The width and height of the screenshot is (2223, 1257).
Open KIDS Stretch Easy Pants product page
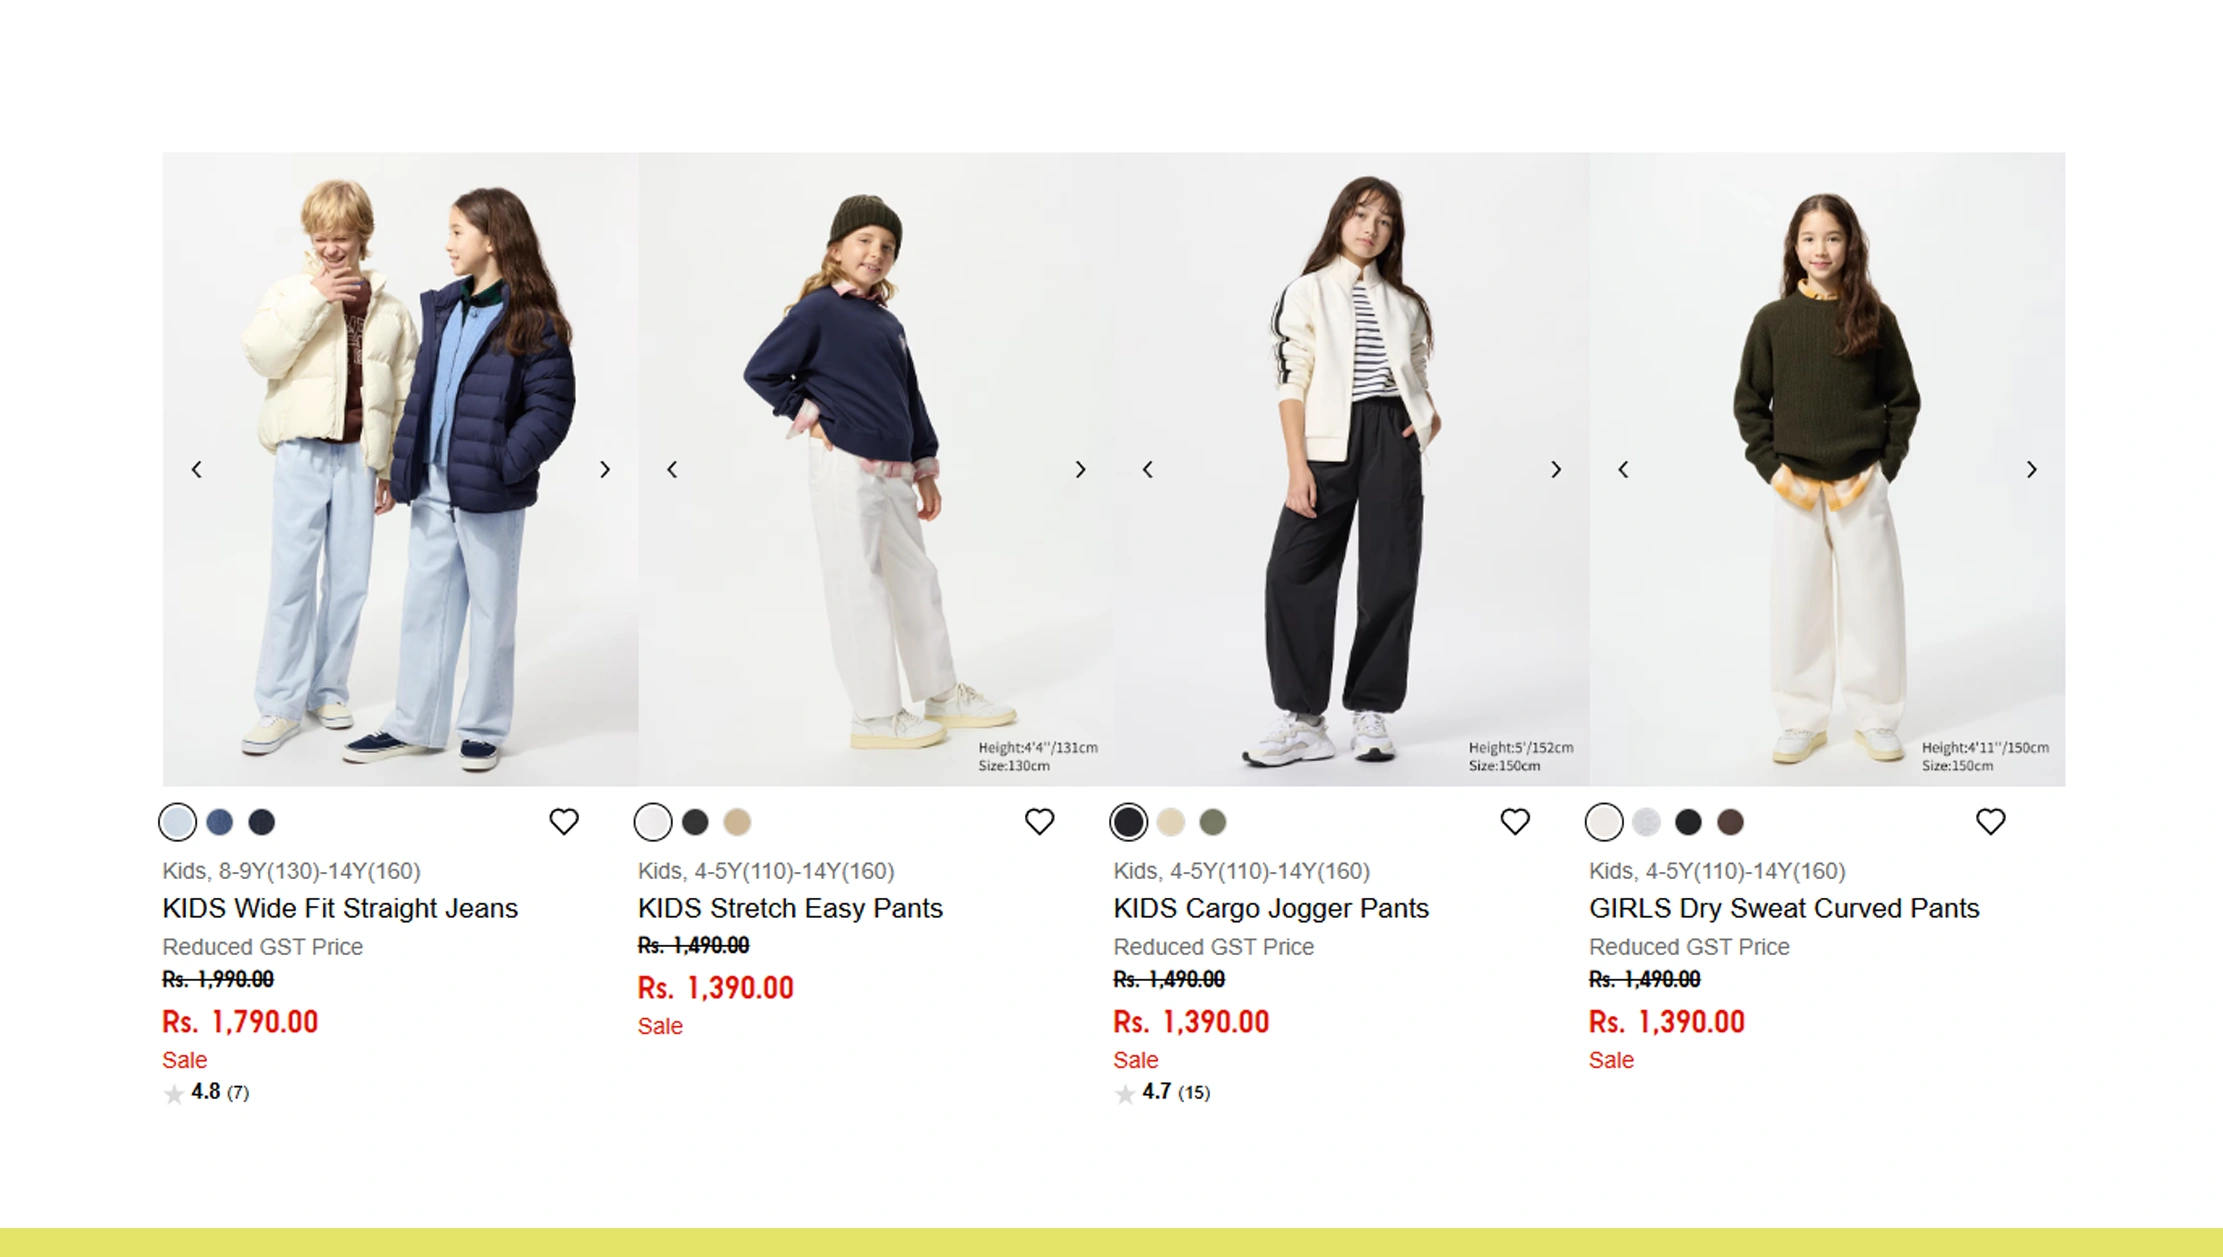pos(790,908)
